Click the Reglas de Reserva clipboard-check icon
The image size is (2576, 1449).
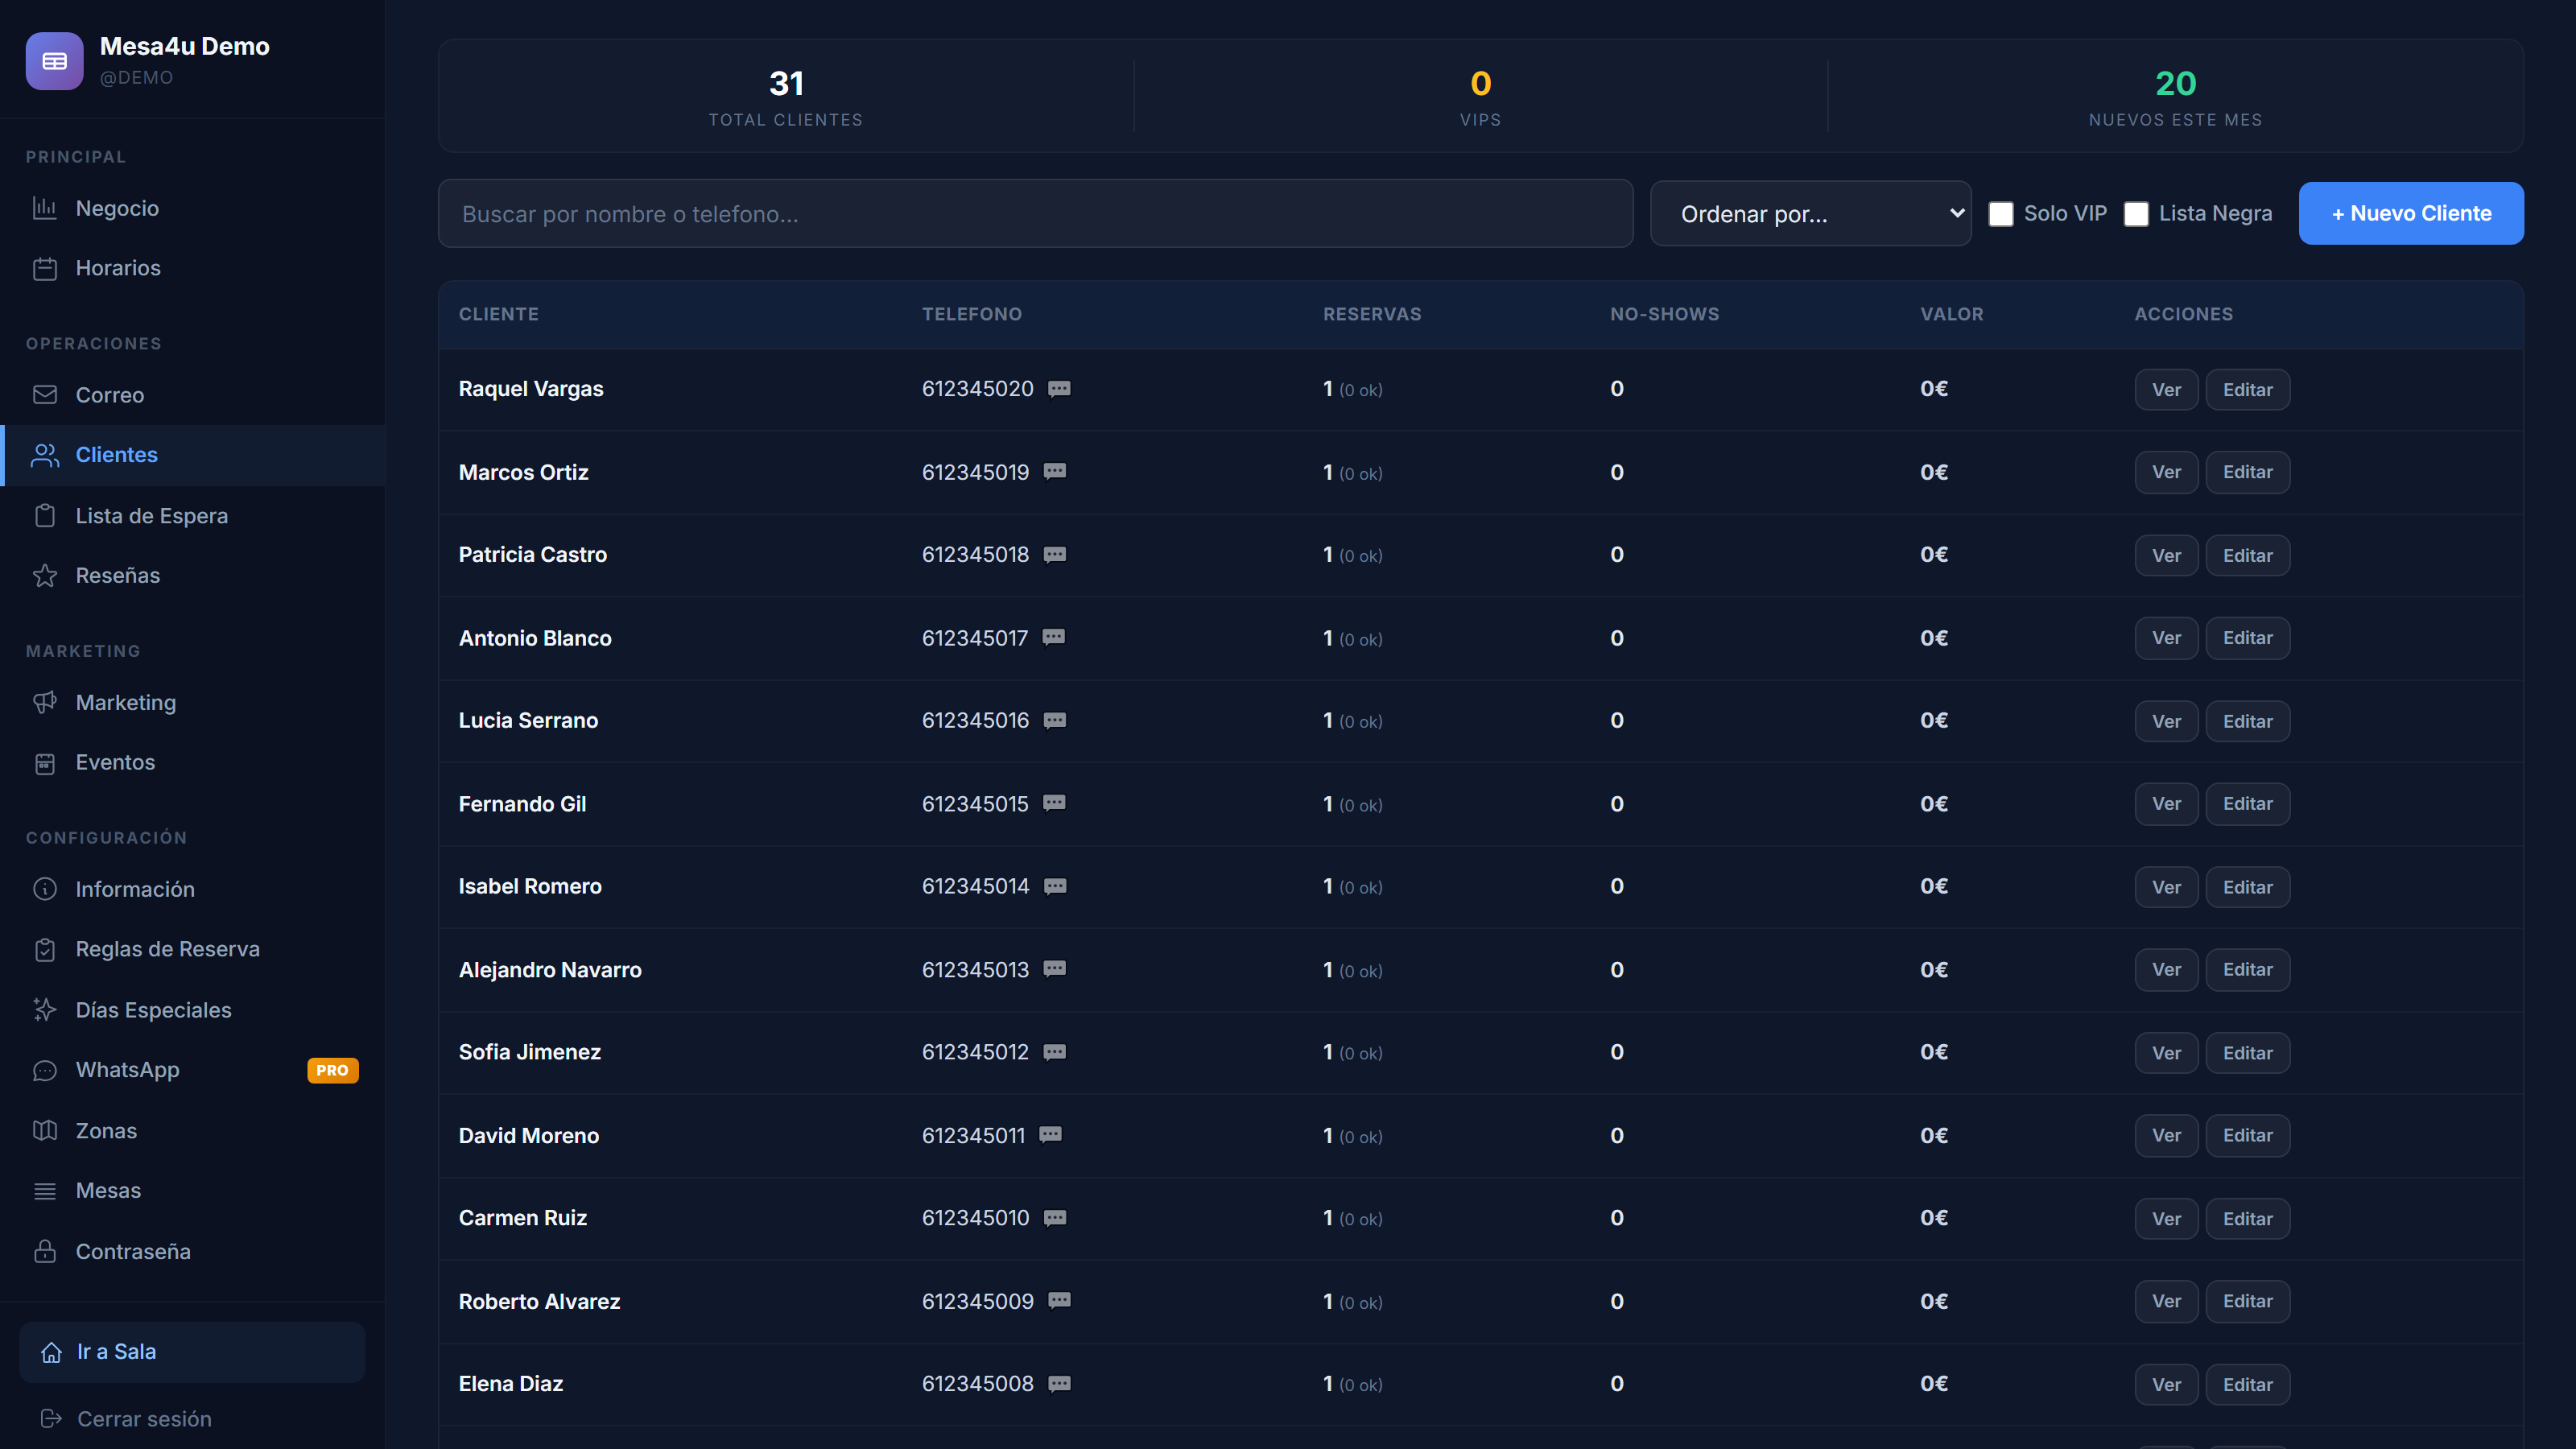click(45, 949)
